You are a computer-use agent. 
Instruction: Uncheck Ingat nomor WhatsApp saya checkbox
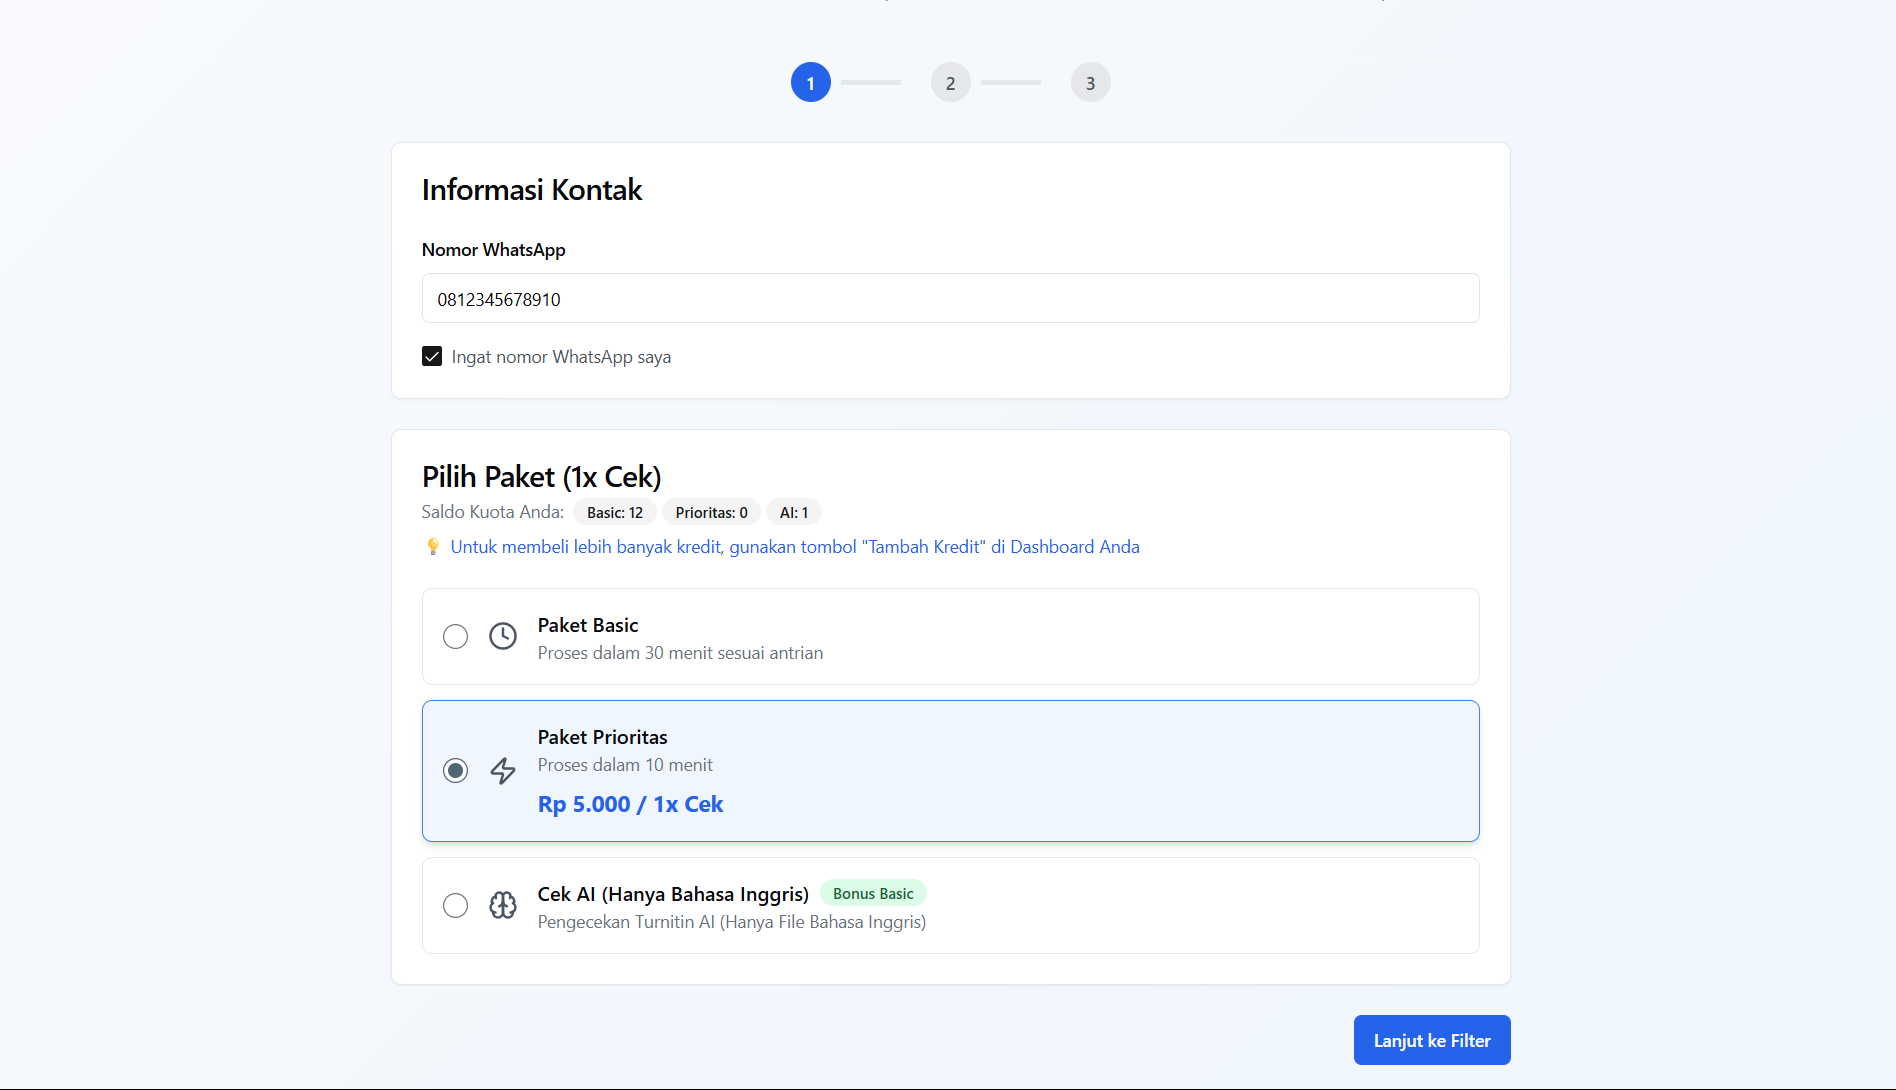[432, 357]
